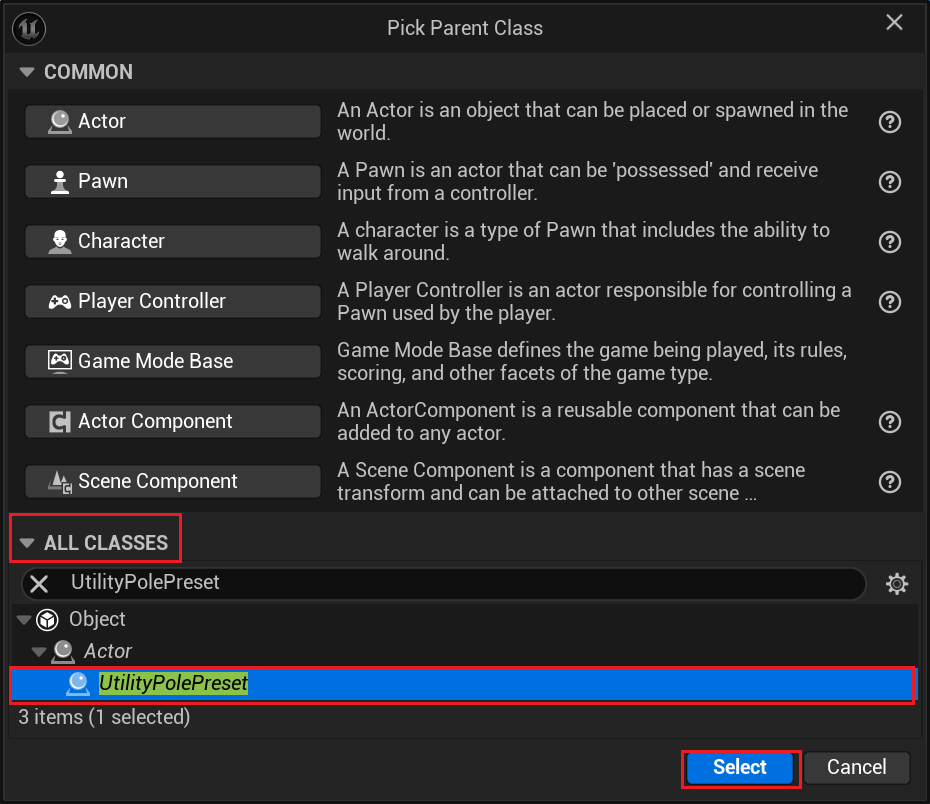Collapse the Object tree node
Viewport: 930px width, 804px height.
(24, 620)
